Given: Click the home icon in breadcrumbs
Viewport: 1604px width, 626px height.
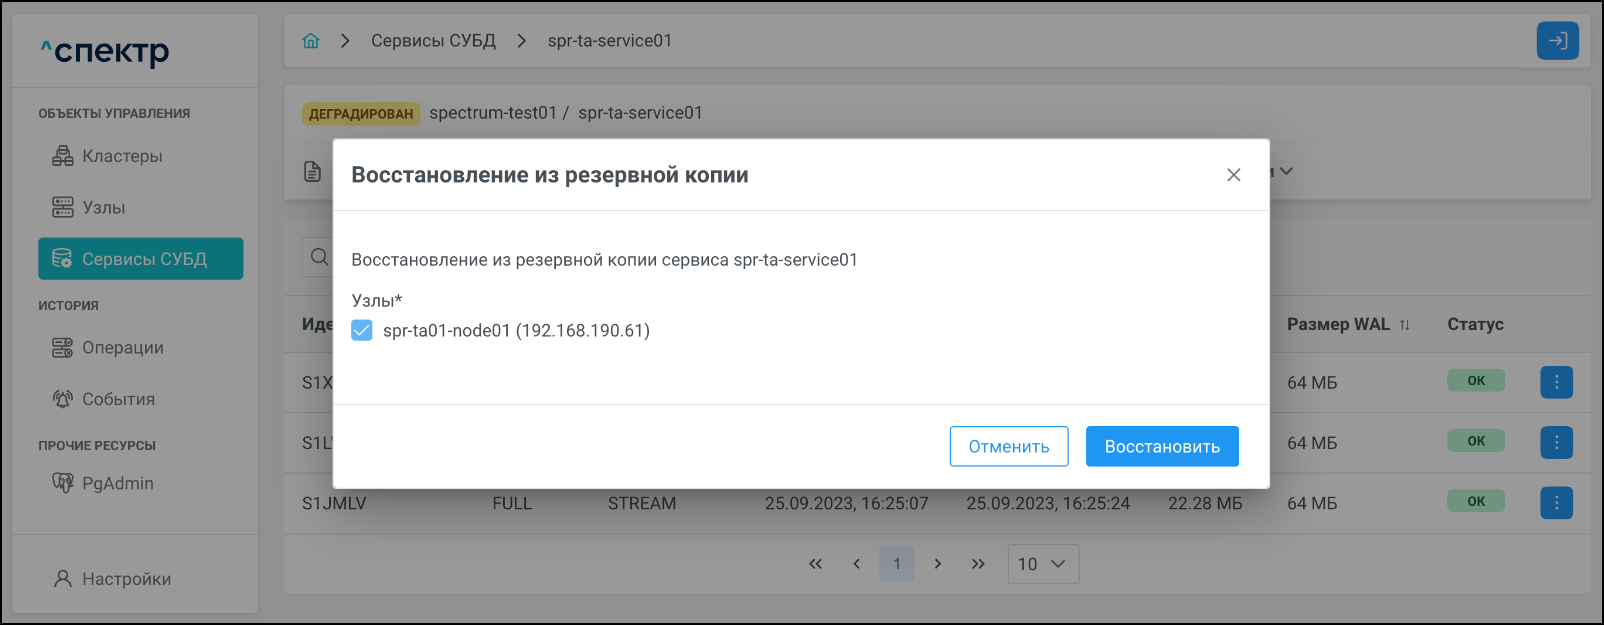Looking at the screenshot, I should pyautogui.click(x=311, y=41).
